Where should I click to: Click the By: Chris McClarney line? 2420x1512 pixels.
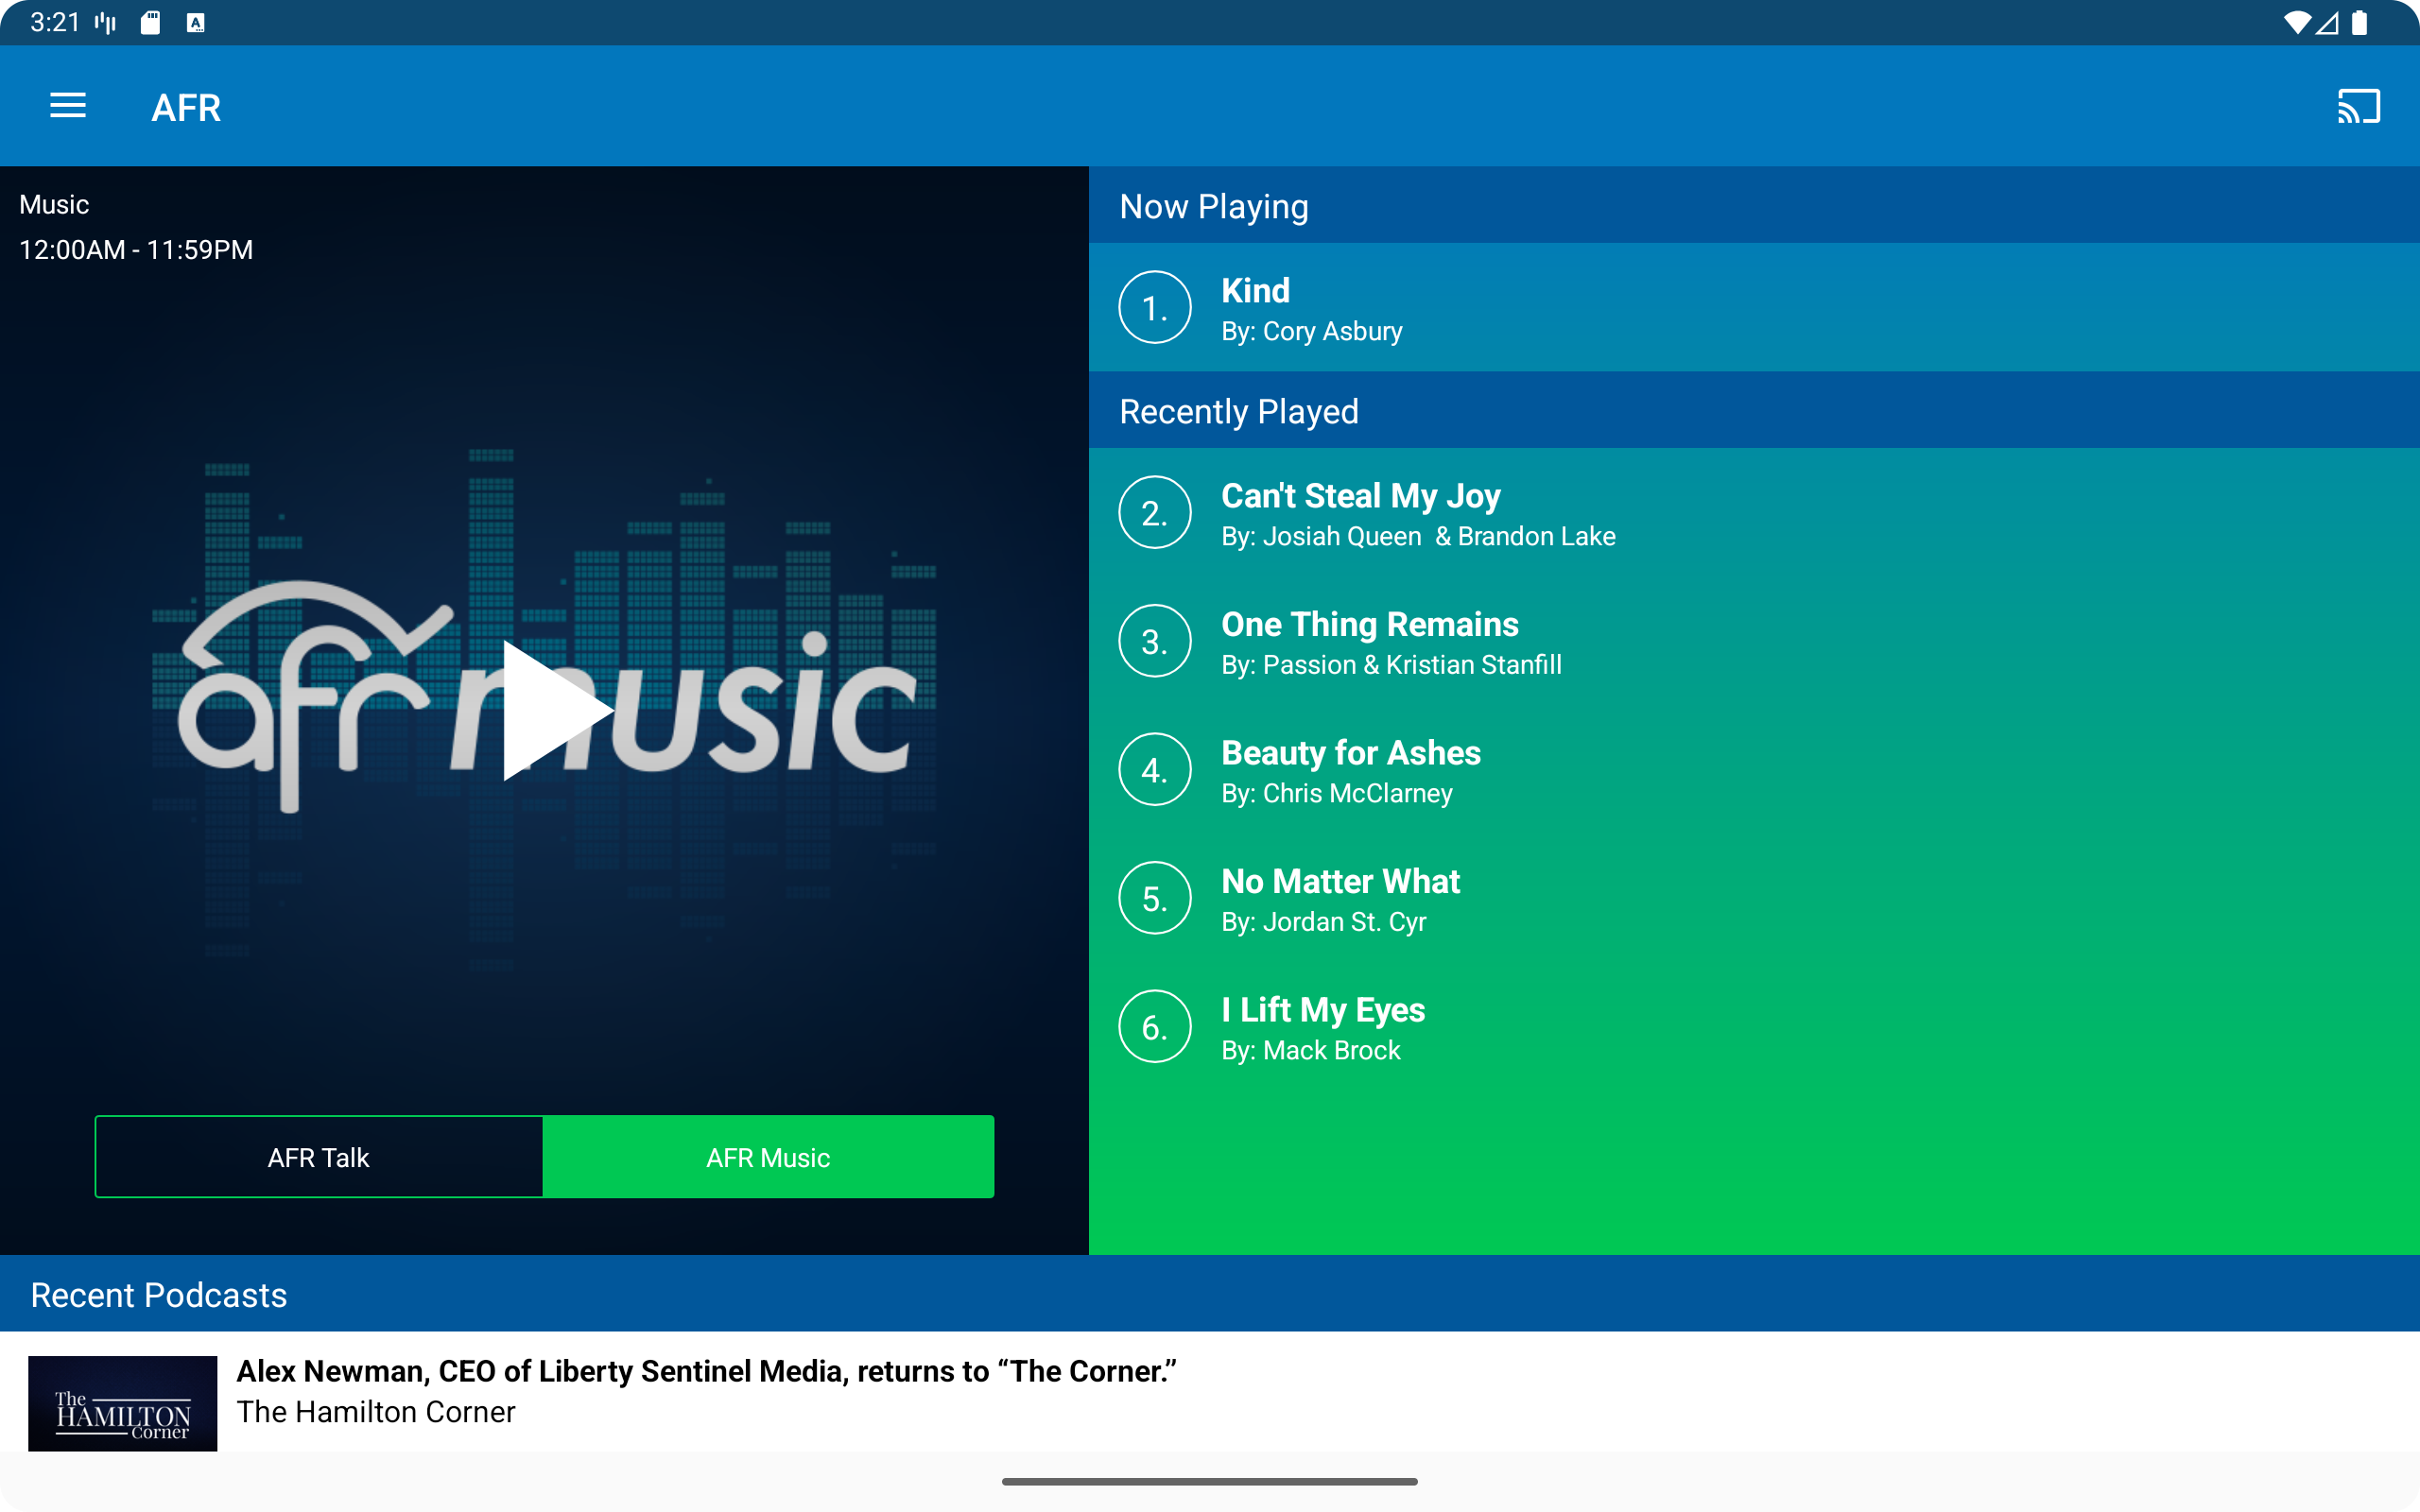(x=1337, y=793)
